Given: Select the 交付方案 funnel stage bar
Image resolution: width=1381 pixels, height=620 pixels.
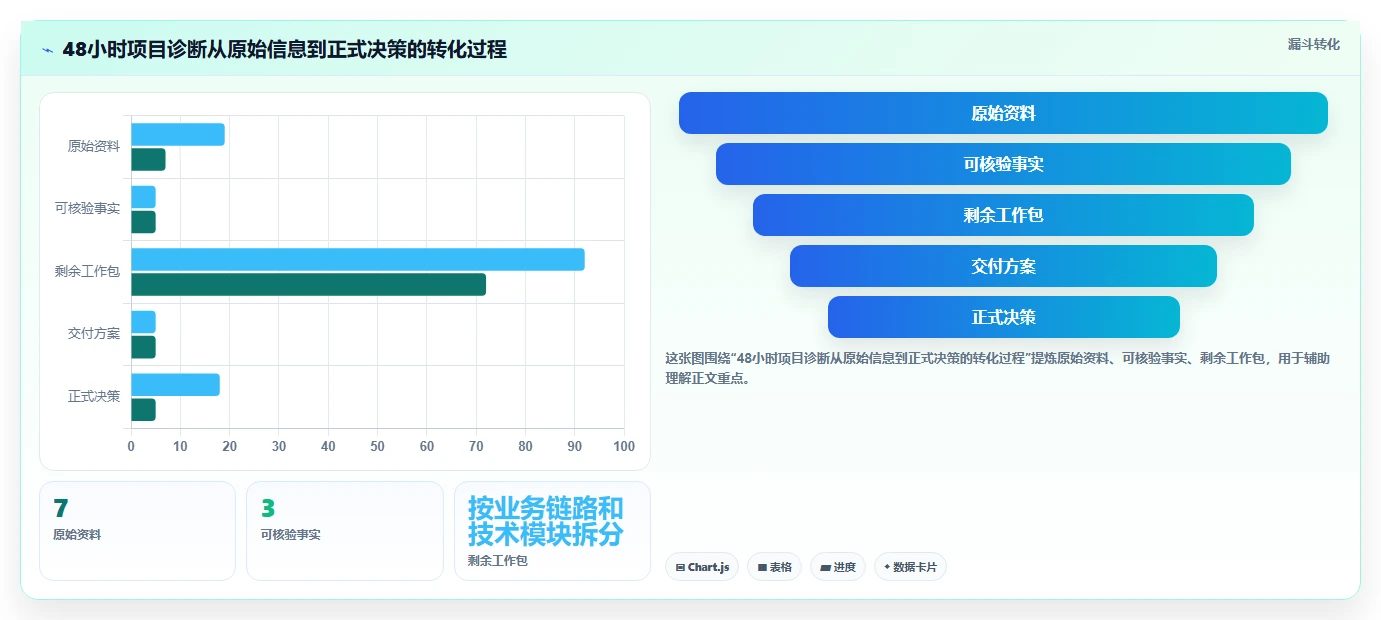Looking at the screenshot, I should point(1003,266).
